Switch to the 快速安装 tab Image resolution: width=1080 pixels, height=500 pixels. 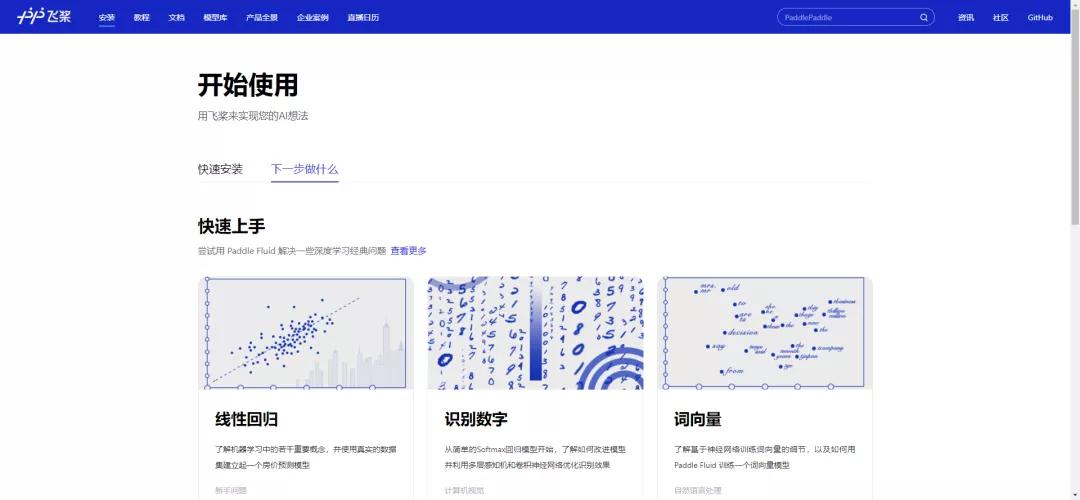pos(220,169)
